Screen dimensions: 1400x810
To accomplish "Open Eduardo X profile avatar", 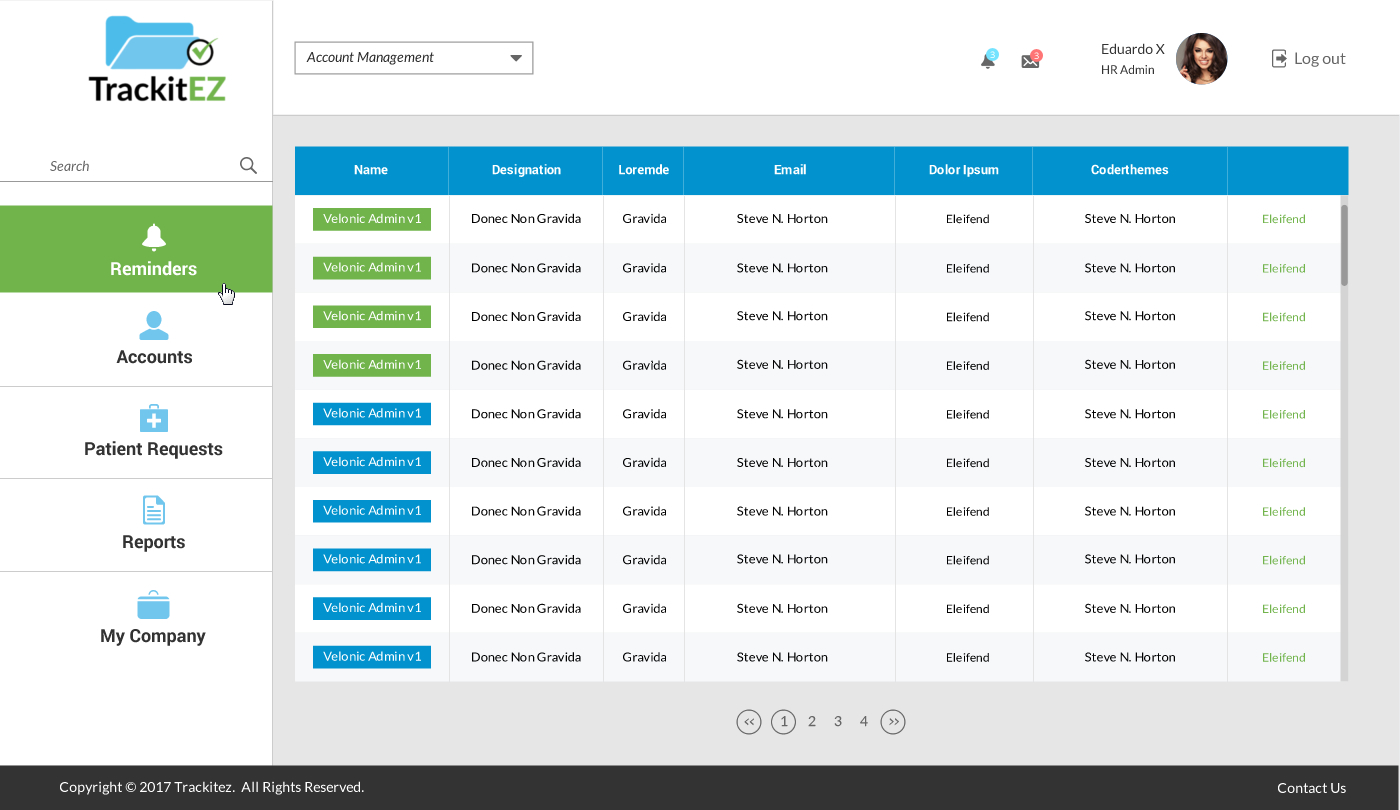I will click(x=1201, y=59).
